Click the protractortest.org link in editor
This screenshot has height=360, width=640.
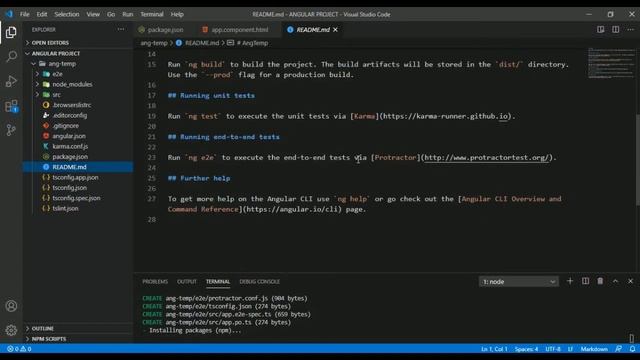pyautogui.click(x=487, y=158)
